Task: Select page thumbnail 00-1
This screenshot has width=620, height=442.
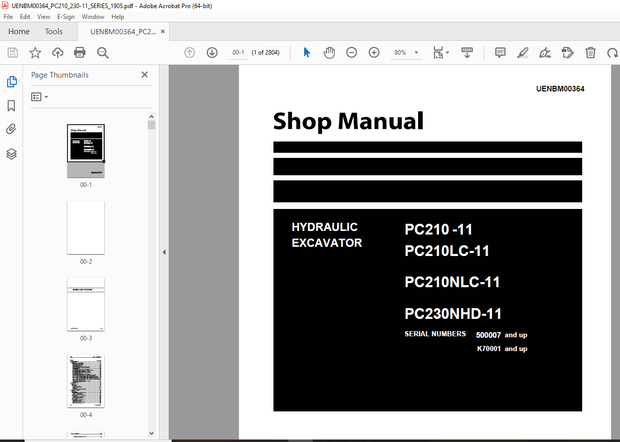Action: [x=86, y=151]
